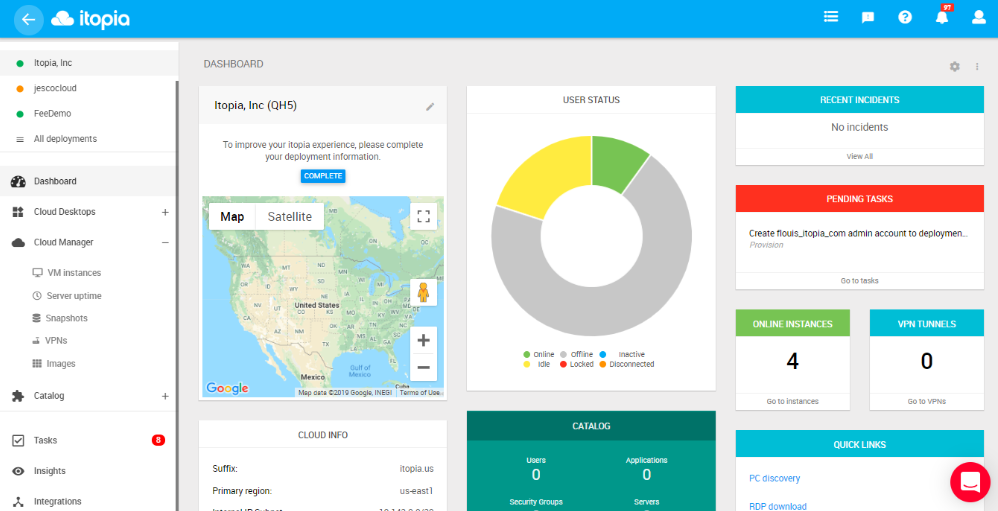Click the Users count in Catalog
Viewport: 998px width, 511px height.
pyautogui.click(x=536, y=475)
